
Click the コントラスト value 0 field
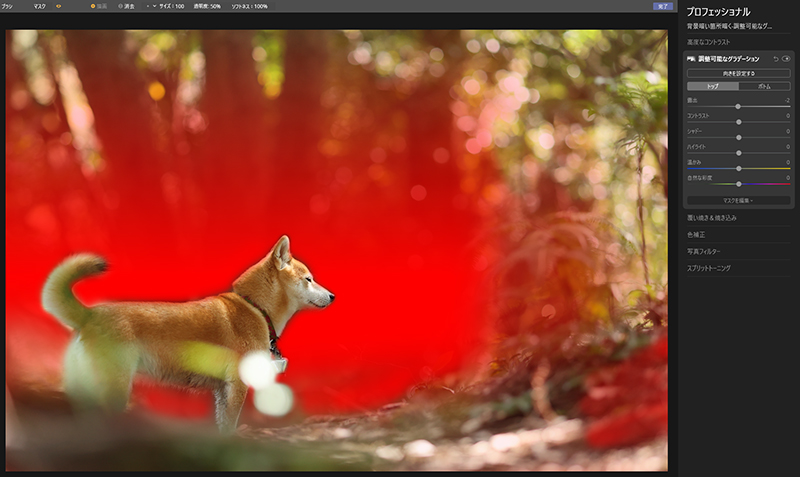click(788, 116)
